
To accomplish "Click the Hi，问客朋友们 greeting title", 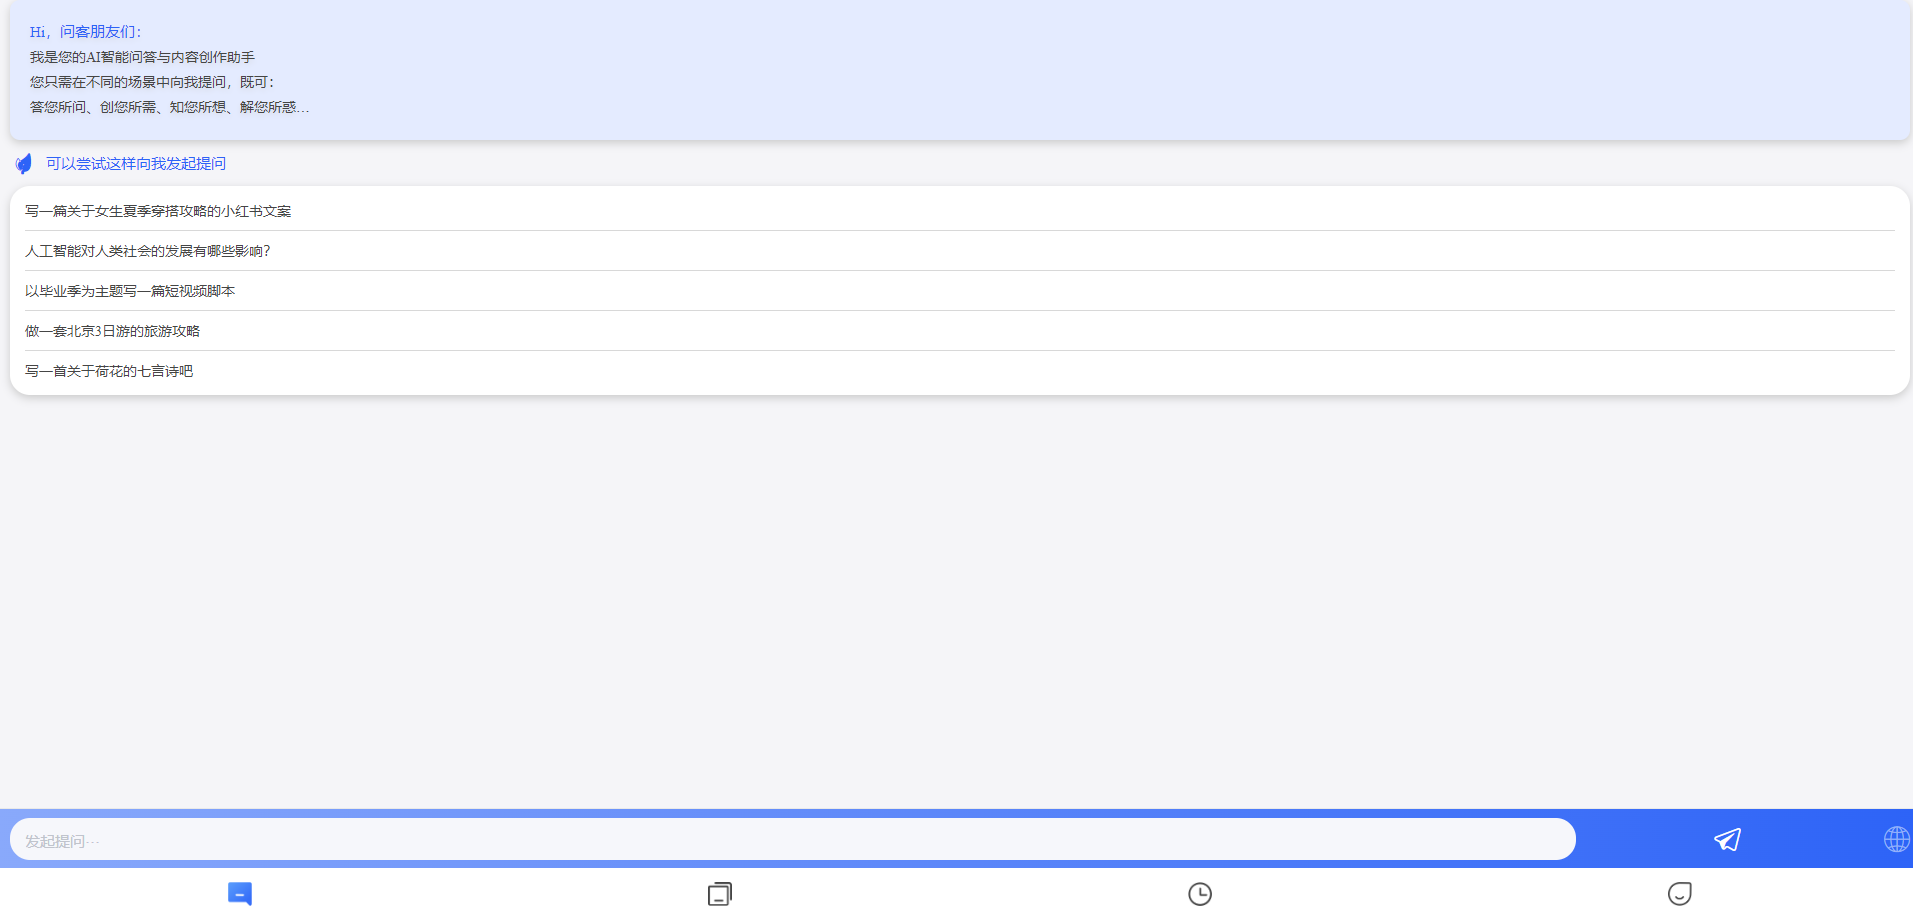I will point(86,32).
